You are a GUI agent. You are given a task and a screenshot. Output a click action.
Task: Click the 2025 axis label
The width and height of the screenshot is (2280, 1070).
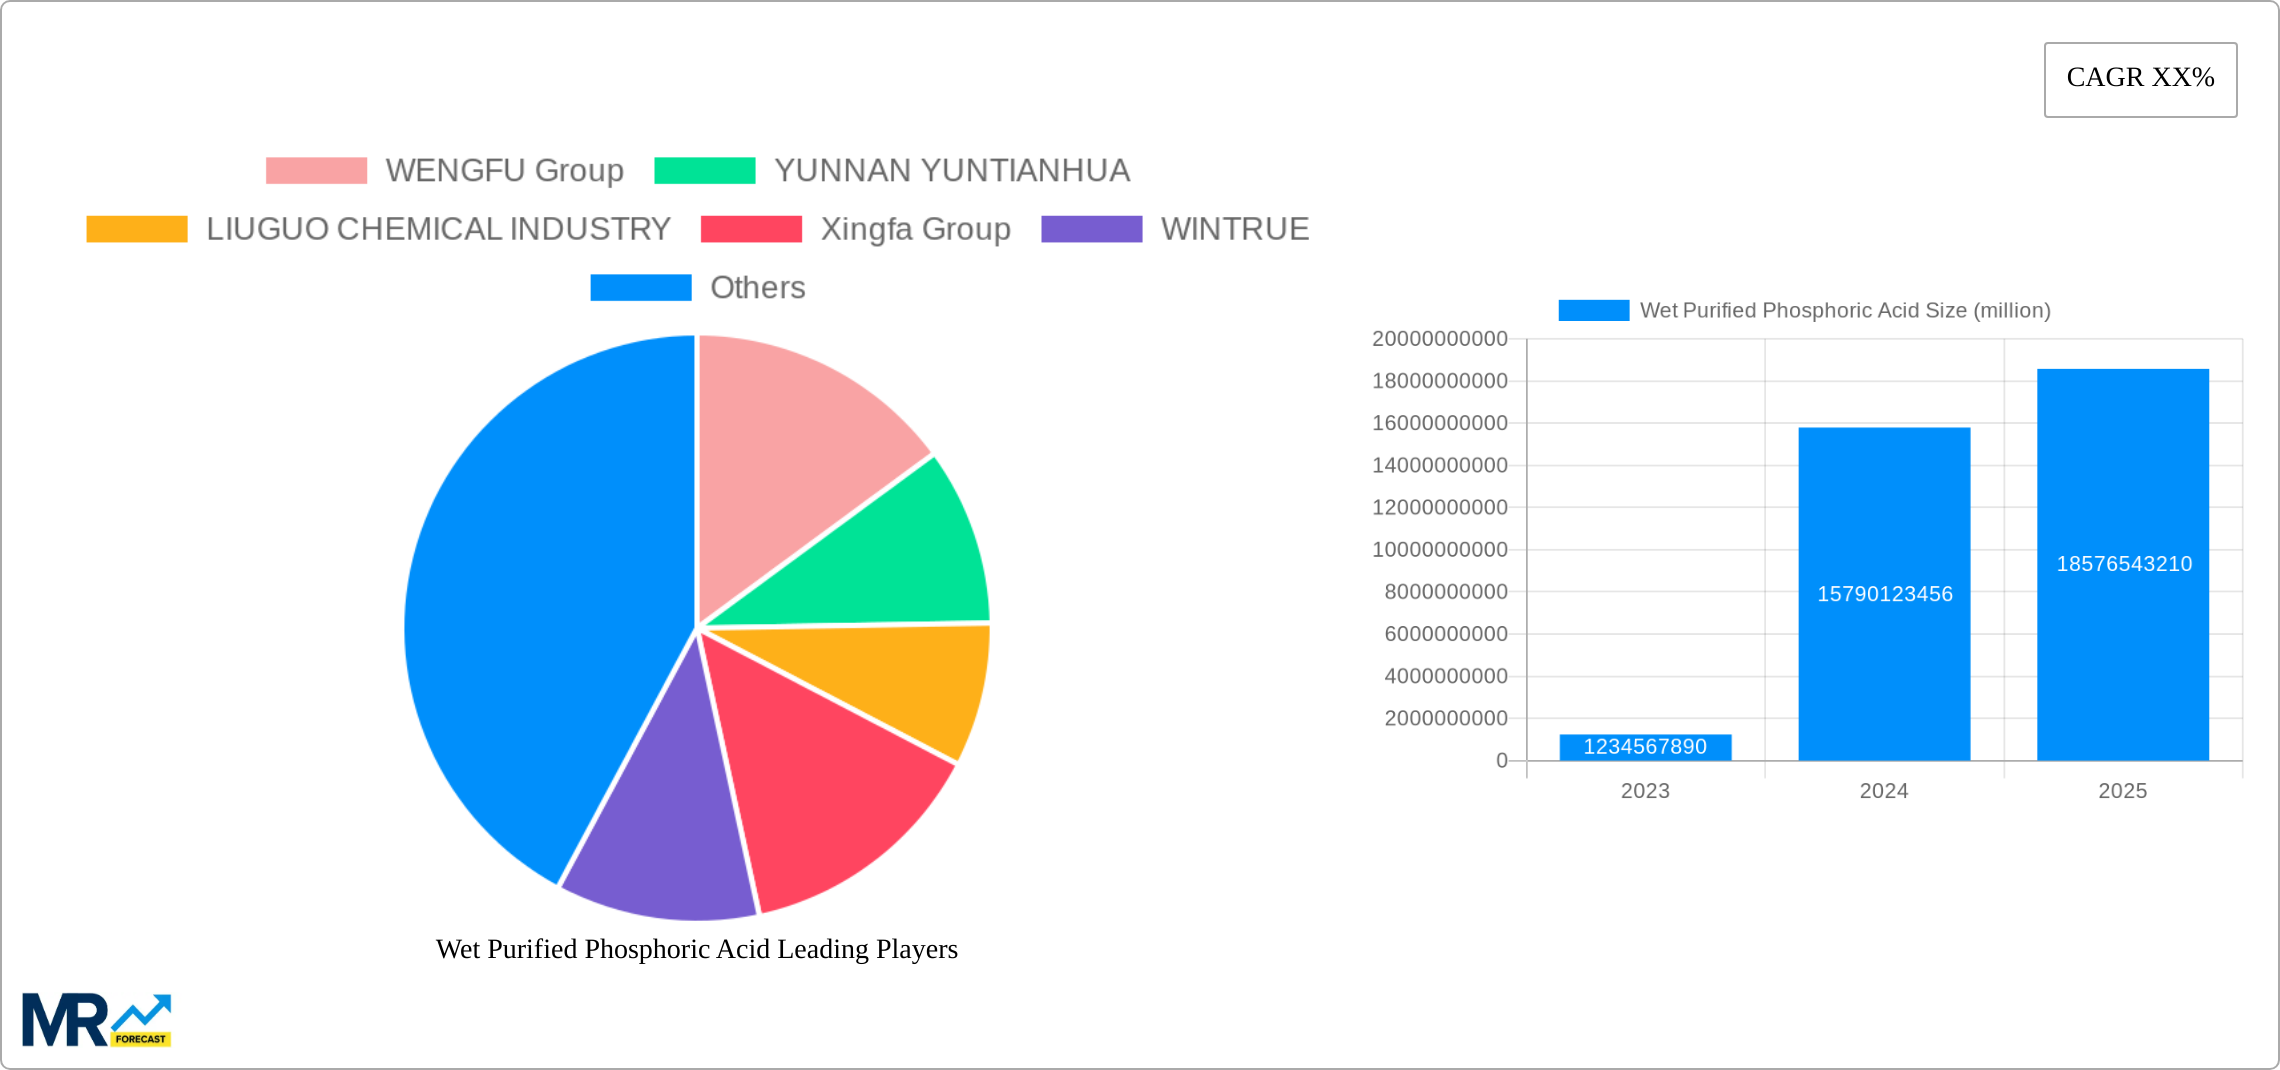point(2124,791)
